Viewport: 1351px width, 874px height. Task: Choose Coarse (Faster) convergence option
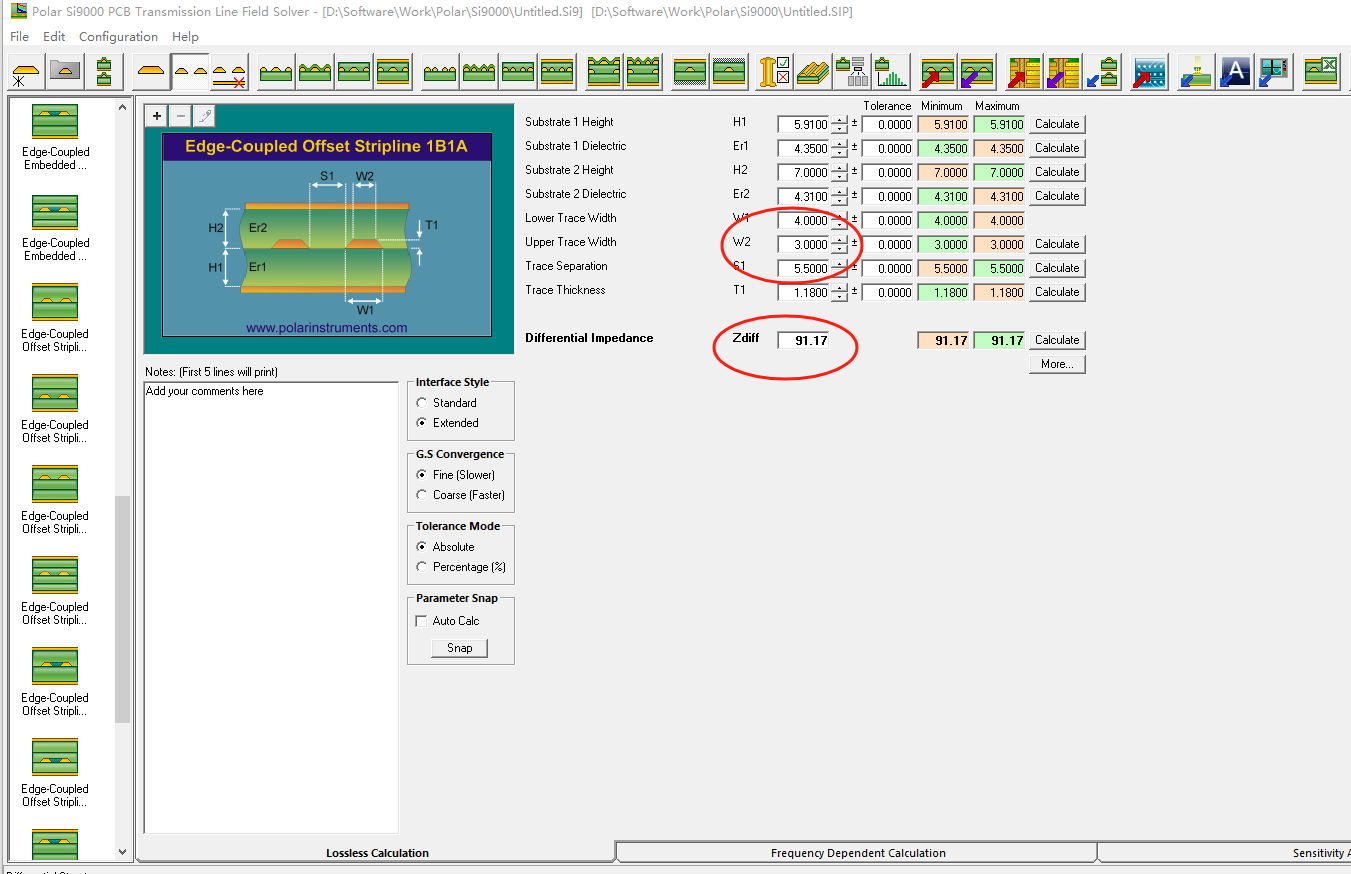422,495
